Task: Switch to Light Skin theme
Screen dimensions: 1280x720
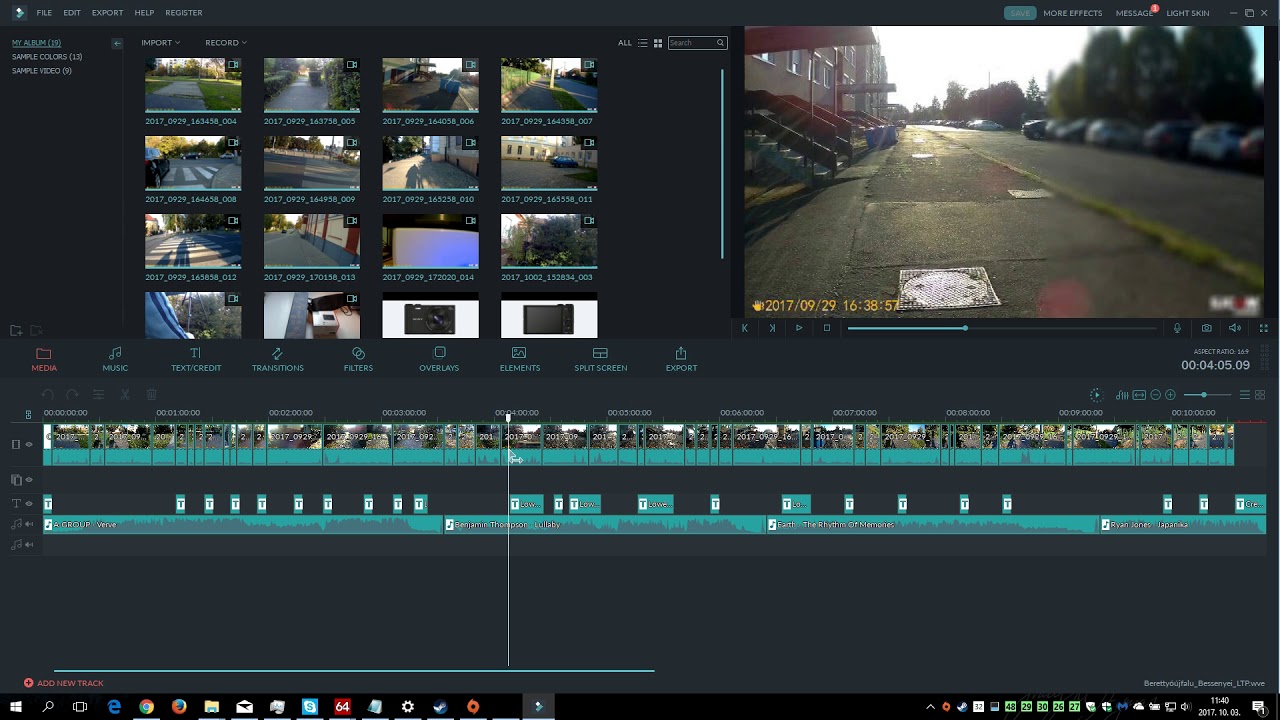Action: pyautogui.click(x=1187, y=13)
